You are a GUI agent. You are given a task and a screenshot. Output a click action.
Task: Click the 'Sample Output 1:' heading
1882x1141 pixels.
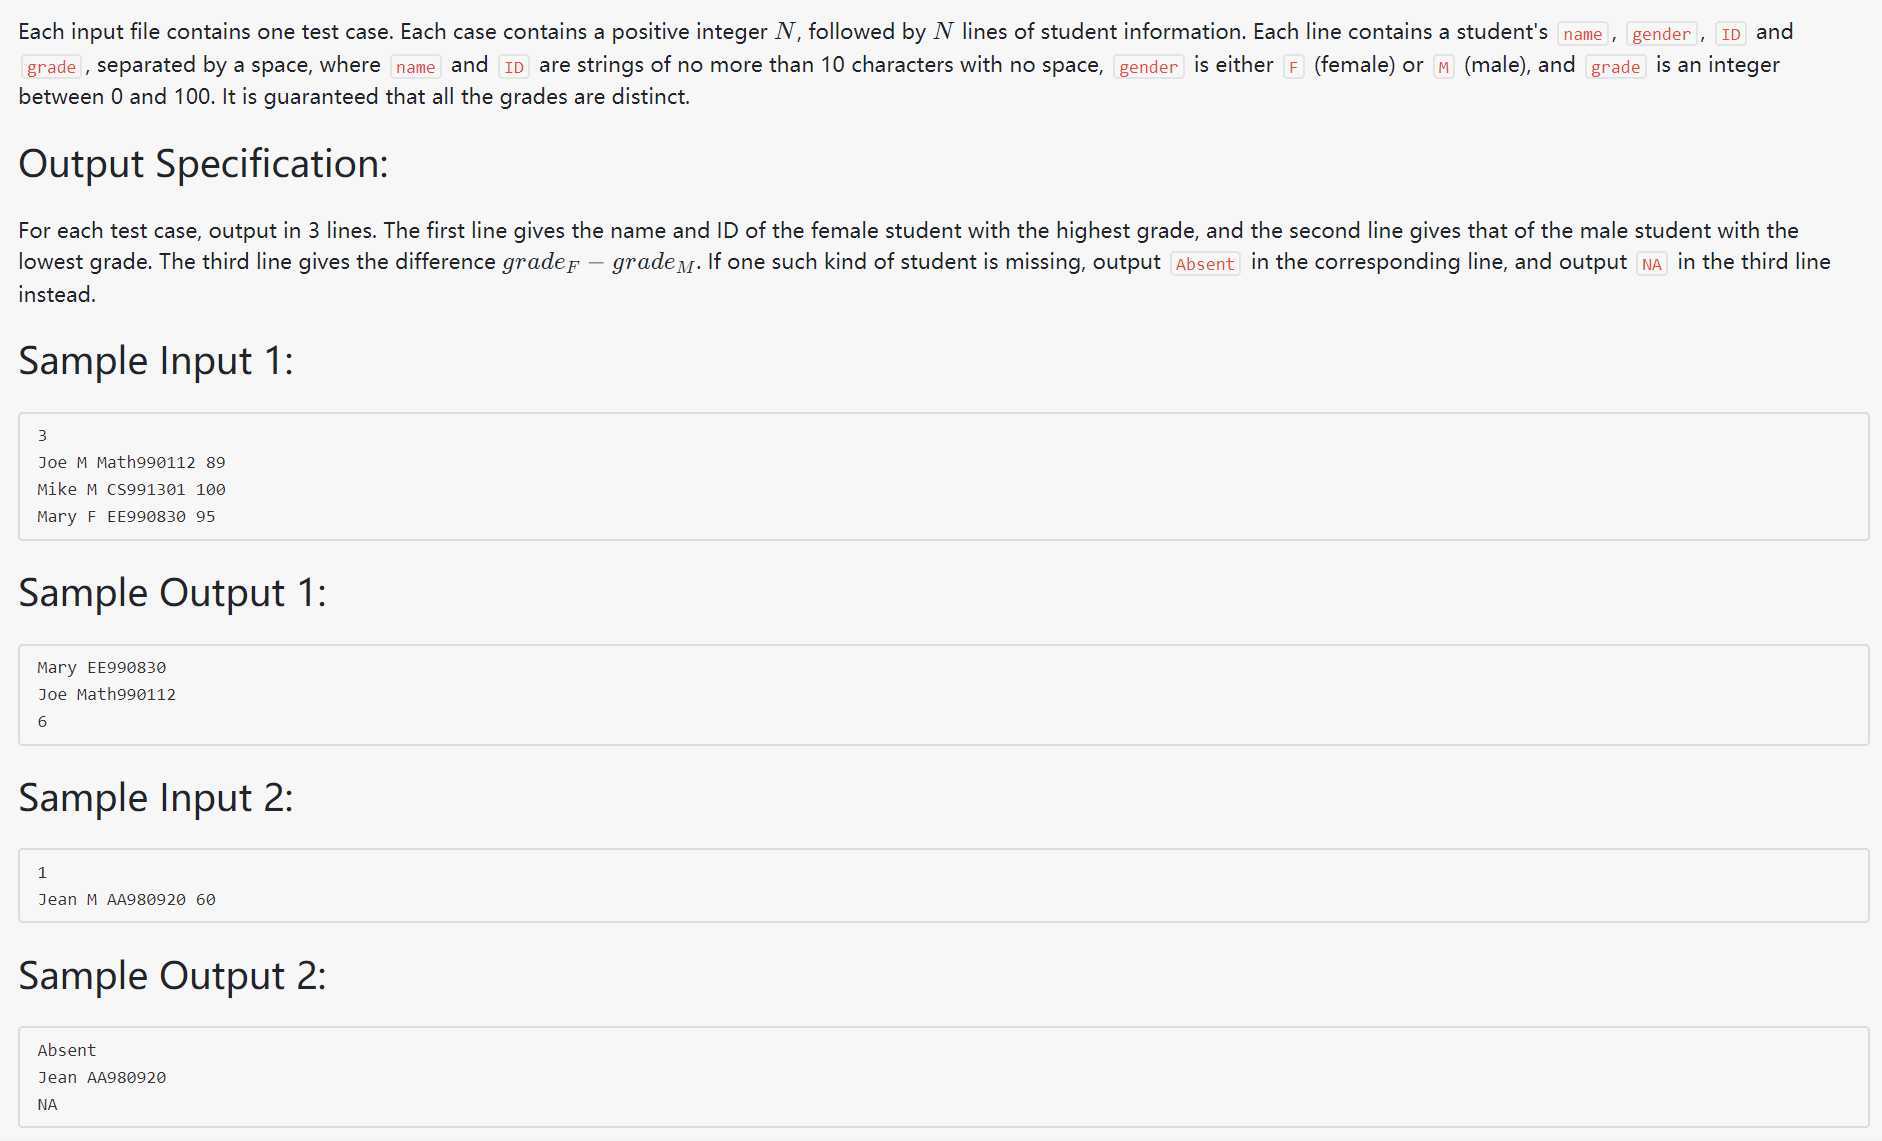(172, 593)
